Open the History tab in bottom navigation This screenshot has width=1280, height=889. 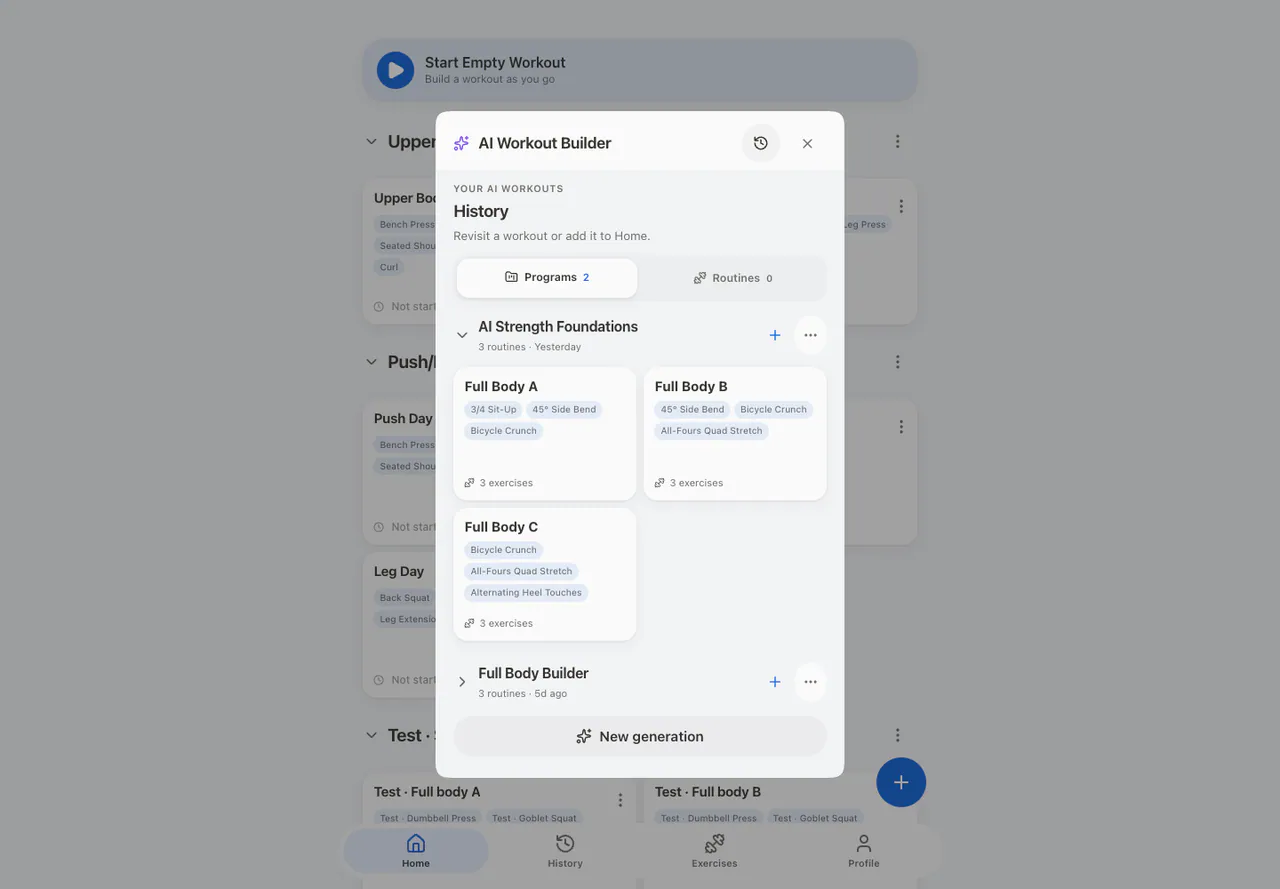coord(565,851)
